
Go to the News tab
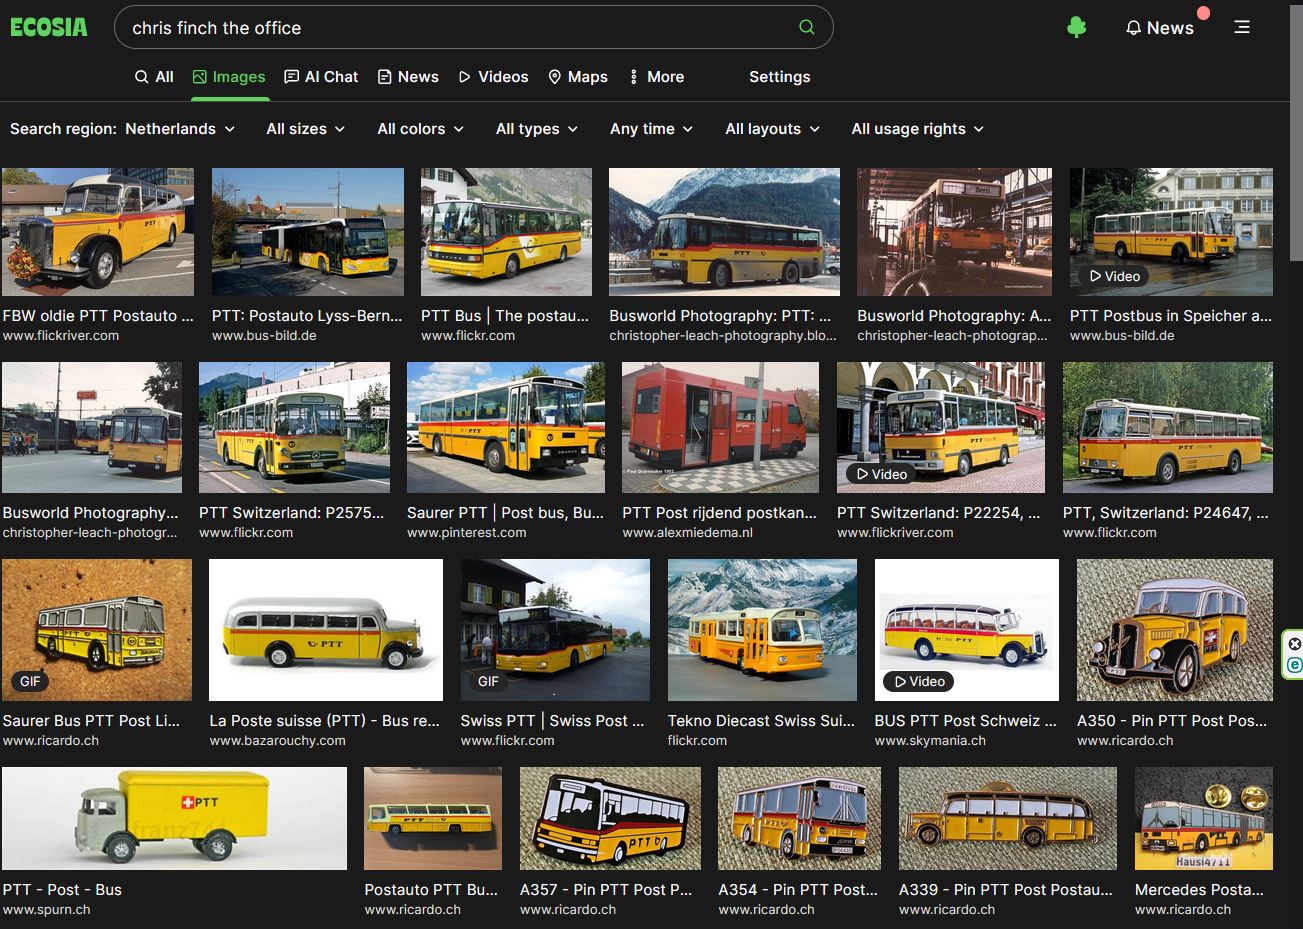point(408,77)
